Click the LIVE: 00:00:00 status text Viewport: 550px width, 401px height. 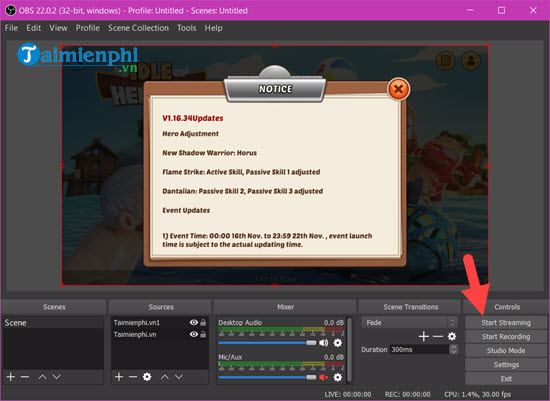click(348, 394)
